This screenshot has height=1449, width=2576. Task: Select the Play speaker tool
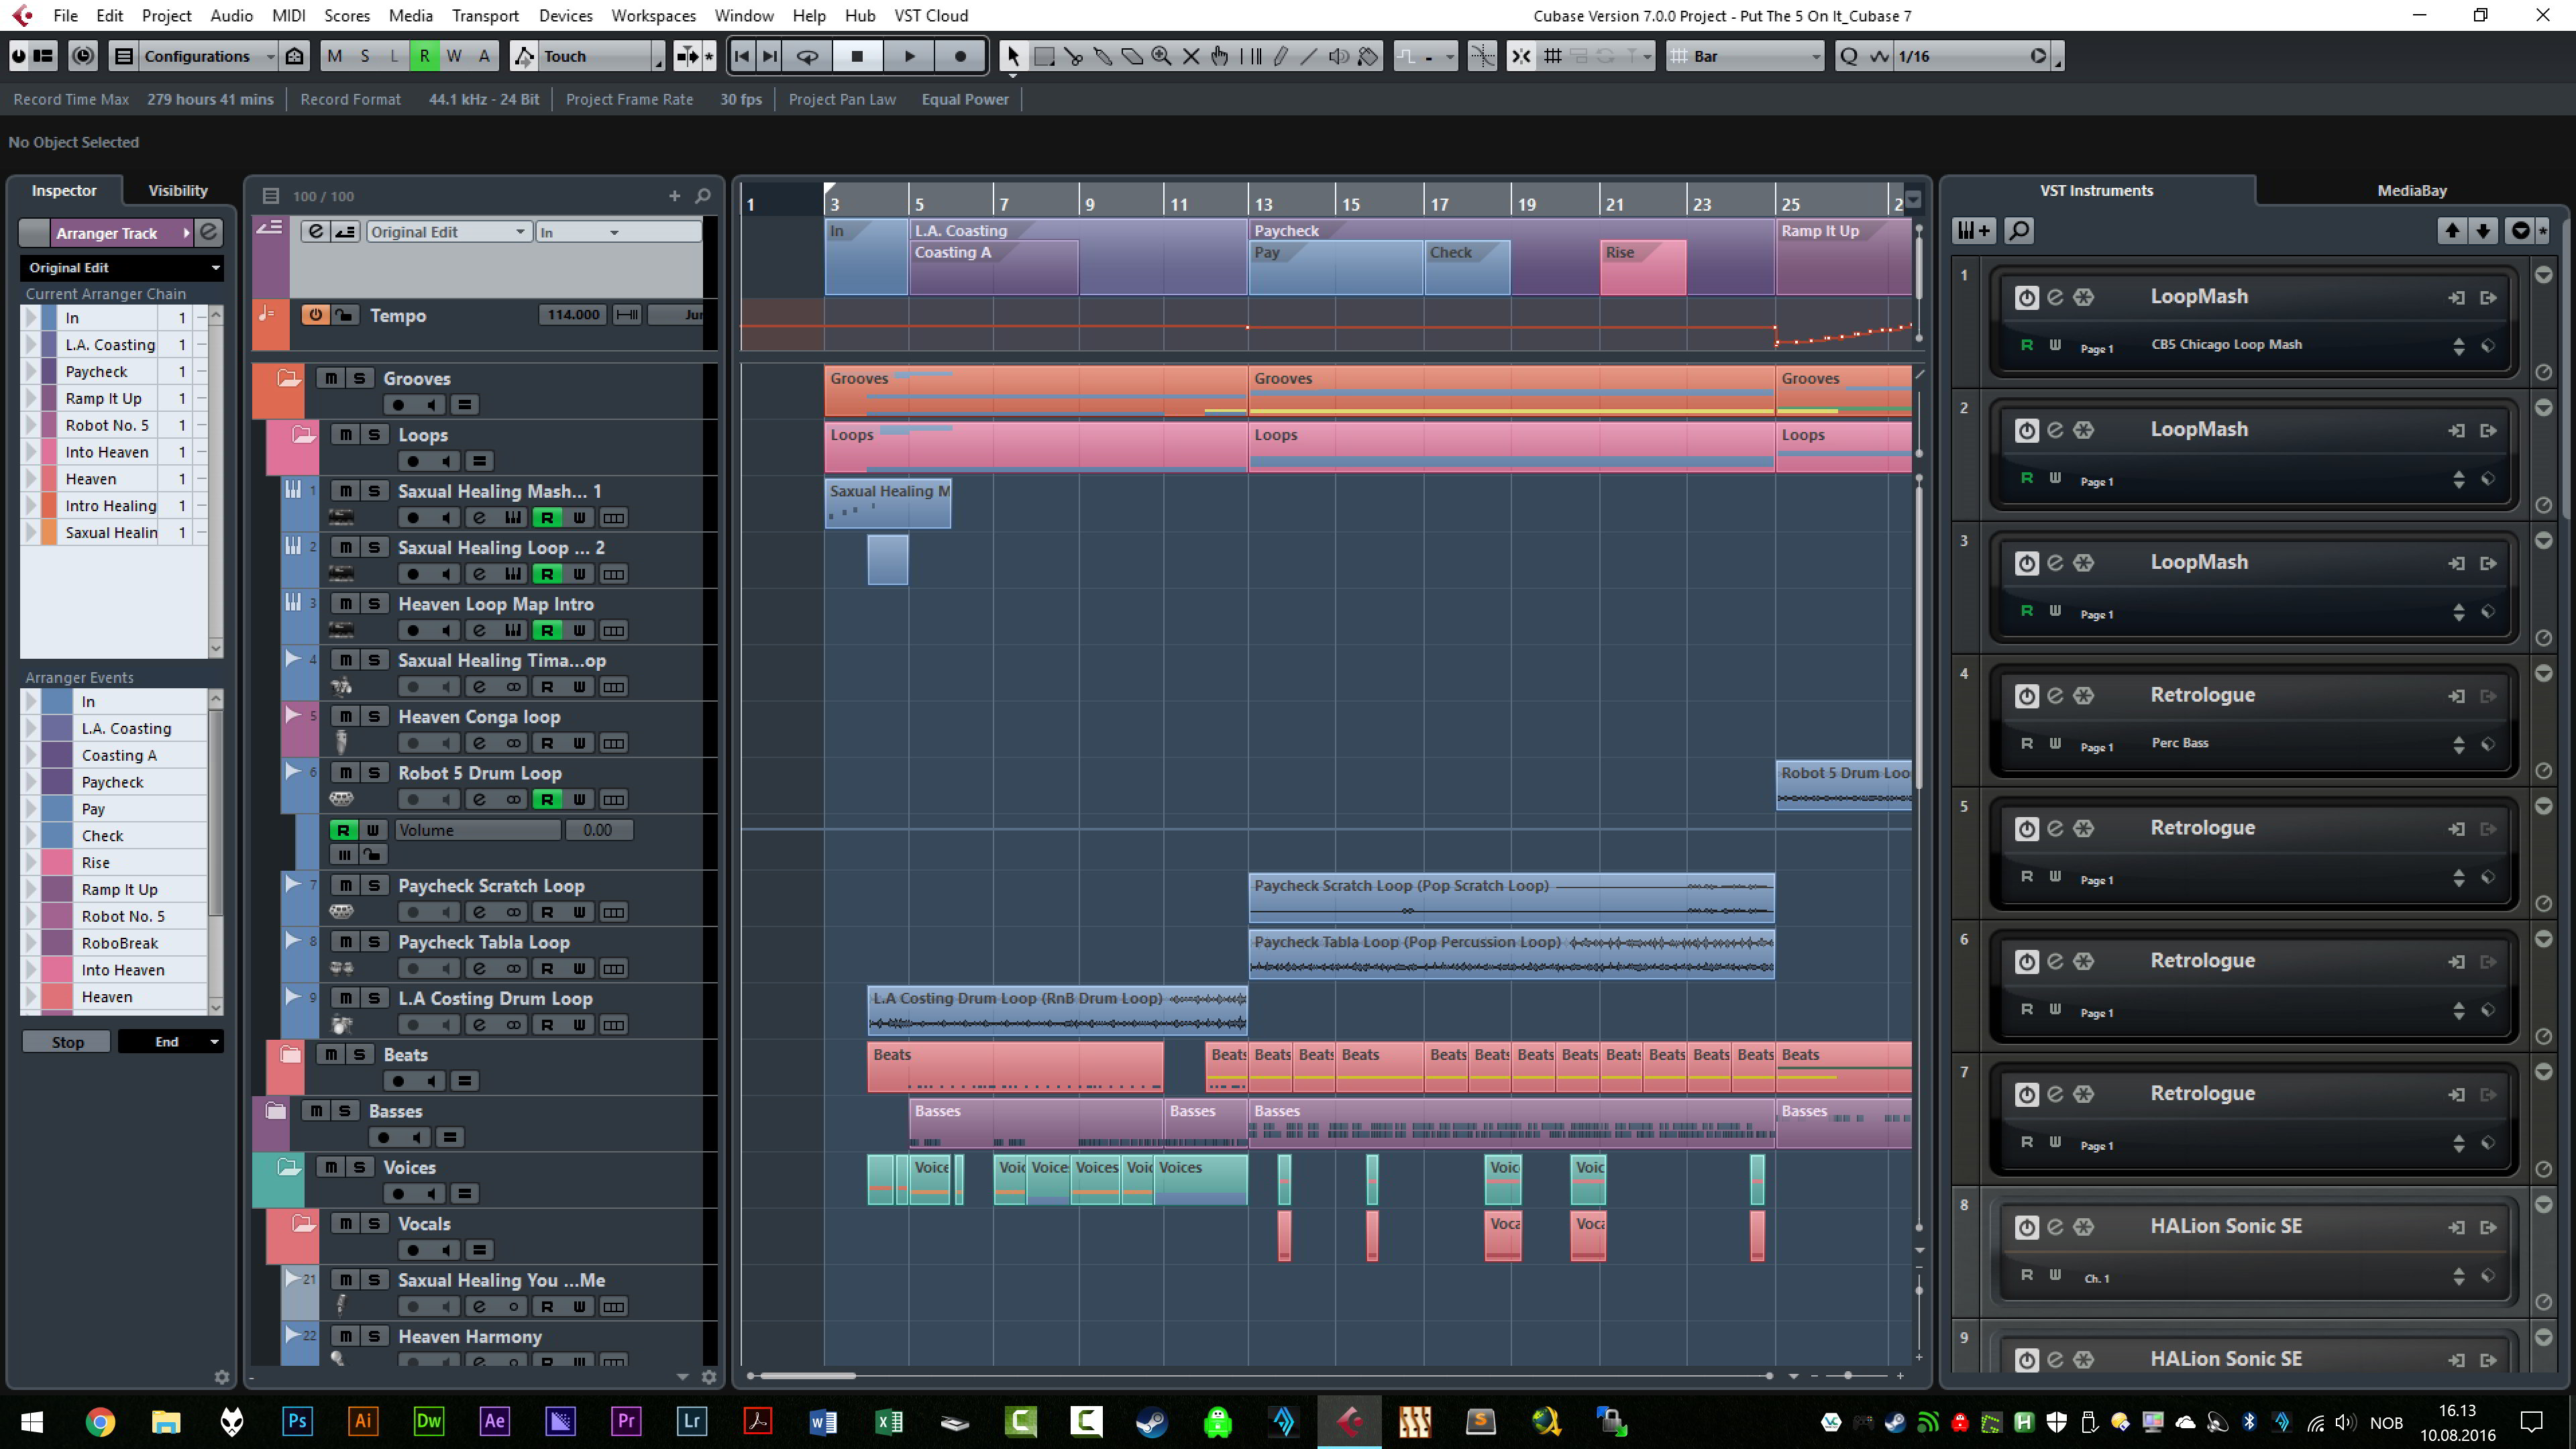pos(1338,56)
